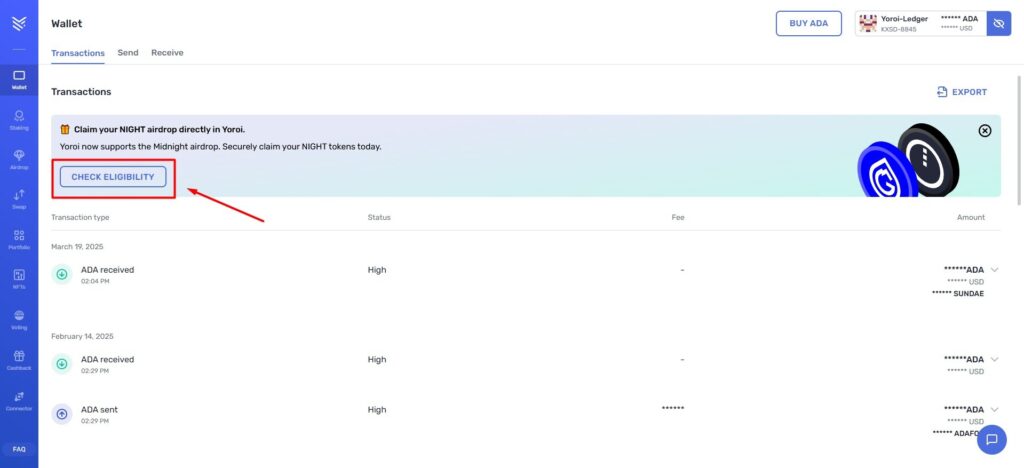
Task: Expand the March 19 ADA received transaction
Action: pyautogui.click(x=994, y=270)
